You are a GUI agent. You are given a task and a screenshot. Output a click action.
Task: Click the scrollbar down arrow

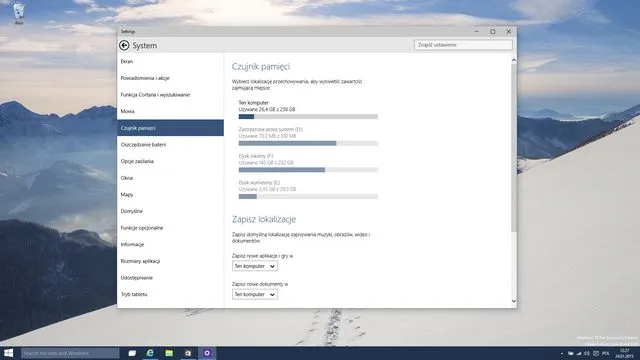coord(513,301)
